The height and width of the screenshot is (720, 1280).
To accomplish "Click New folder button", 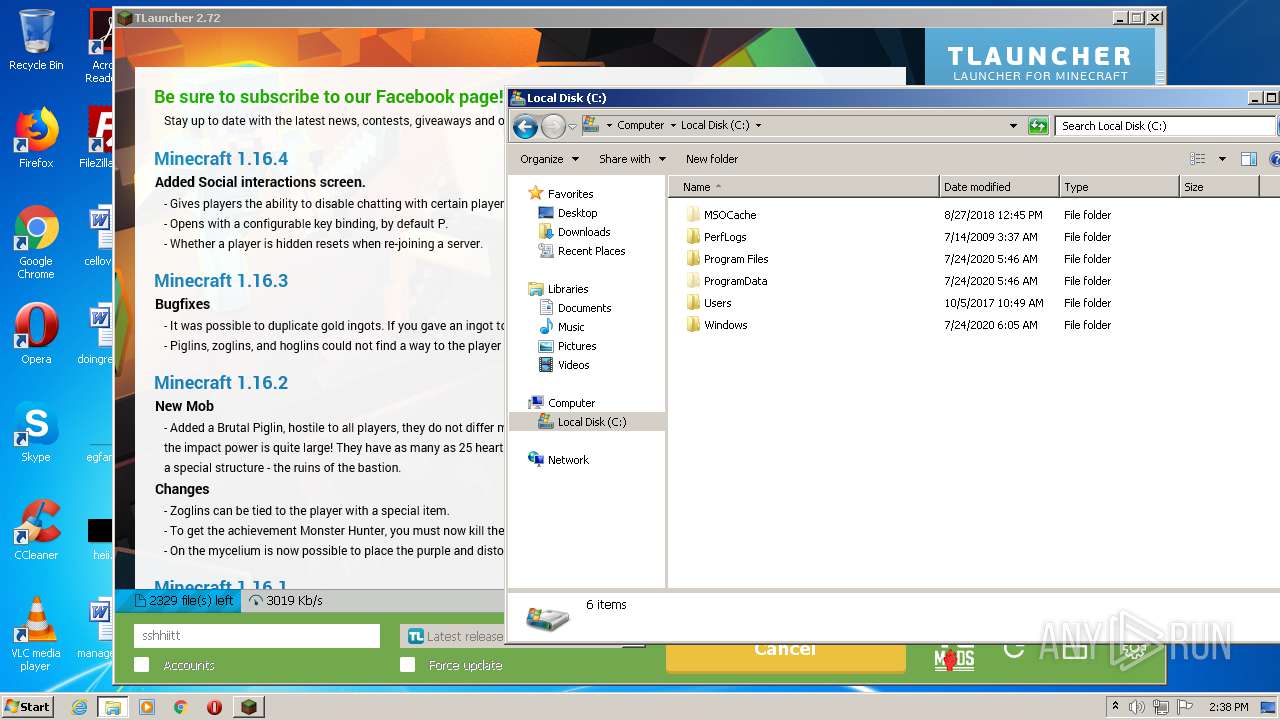I will tap(712, 159).
